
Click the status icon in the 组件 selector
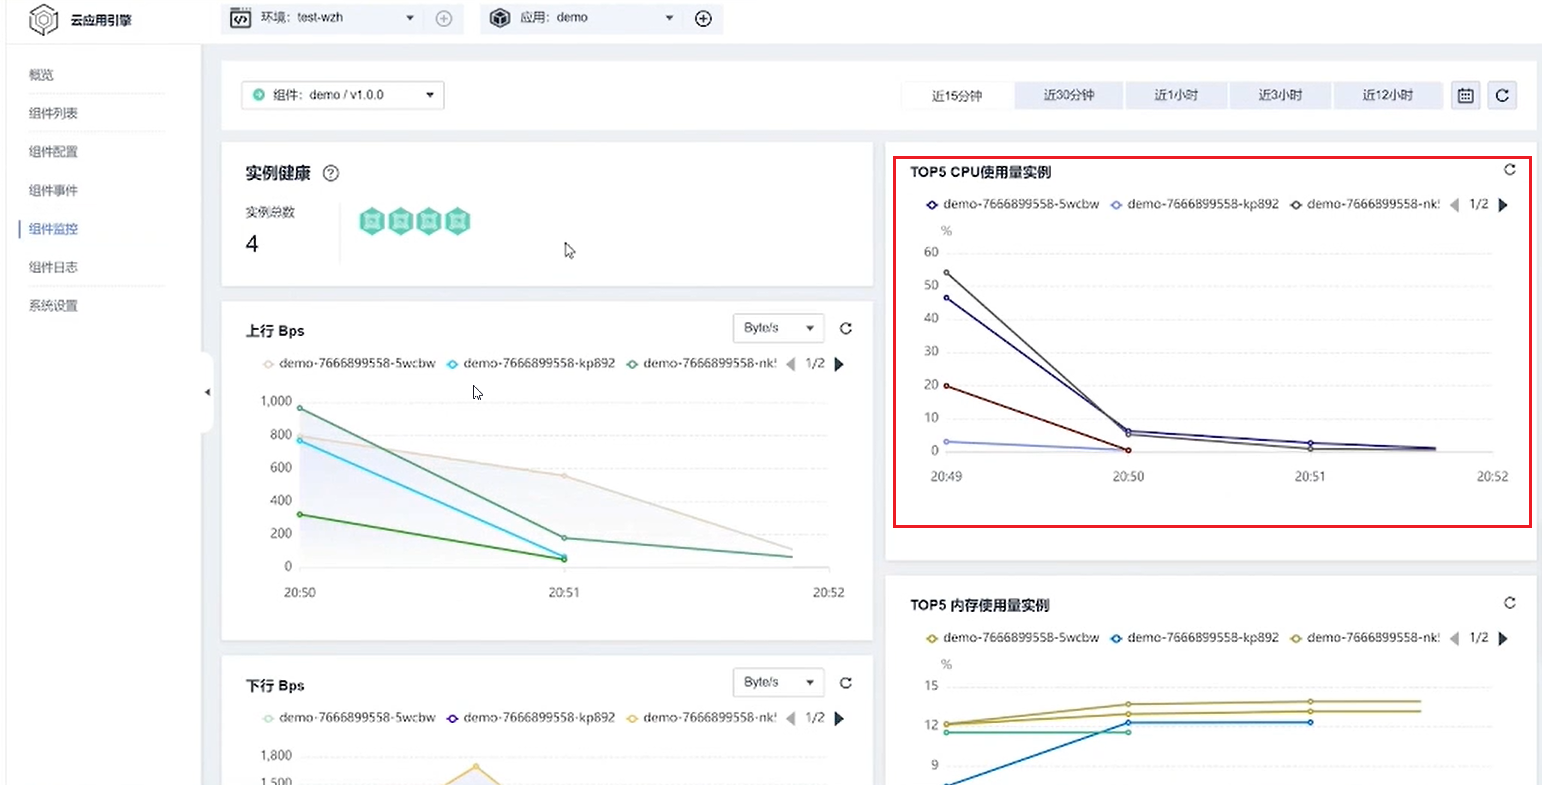click(259, 95)
